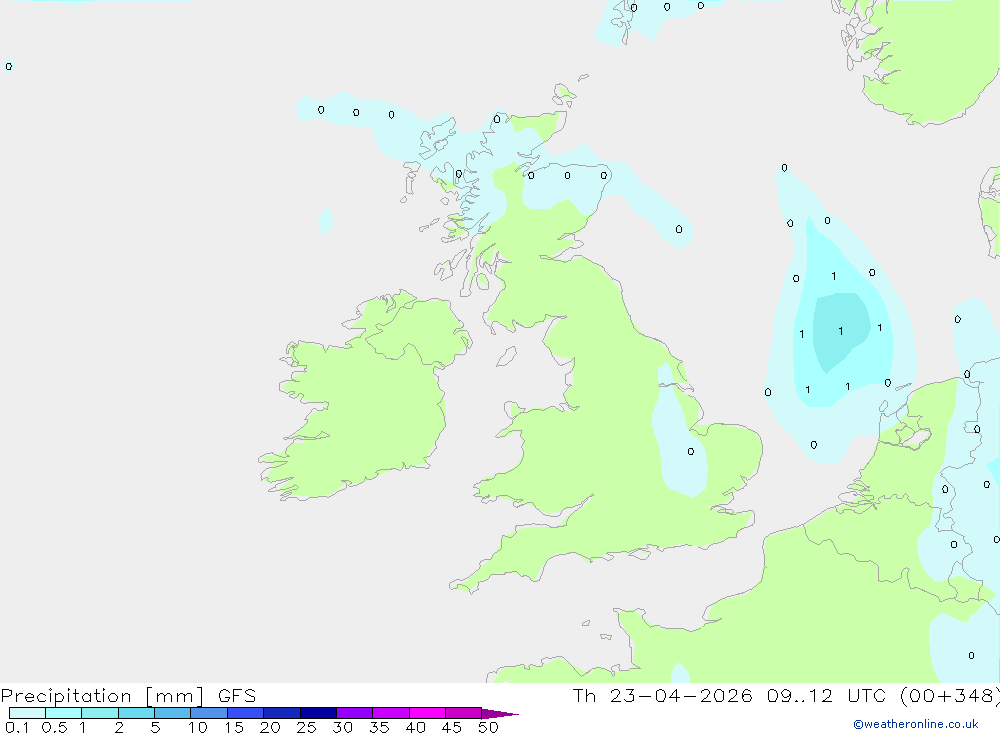Click the '1' inside the darkest North Sea patch
The image size is (1000, 733).
(841, 331)
